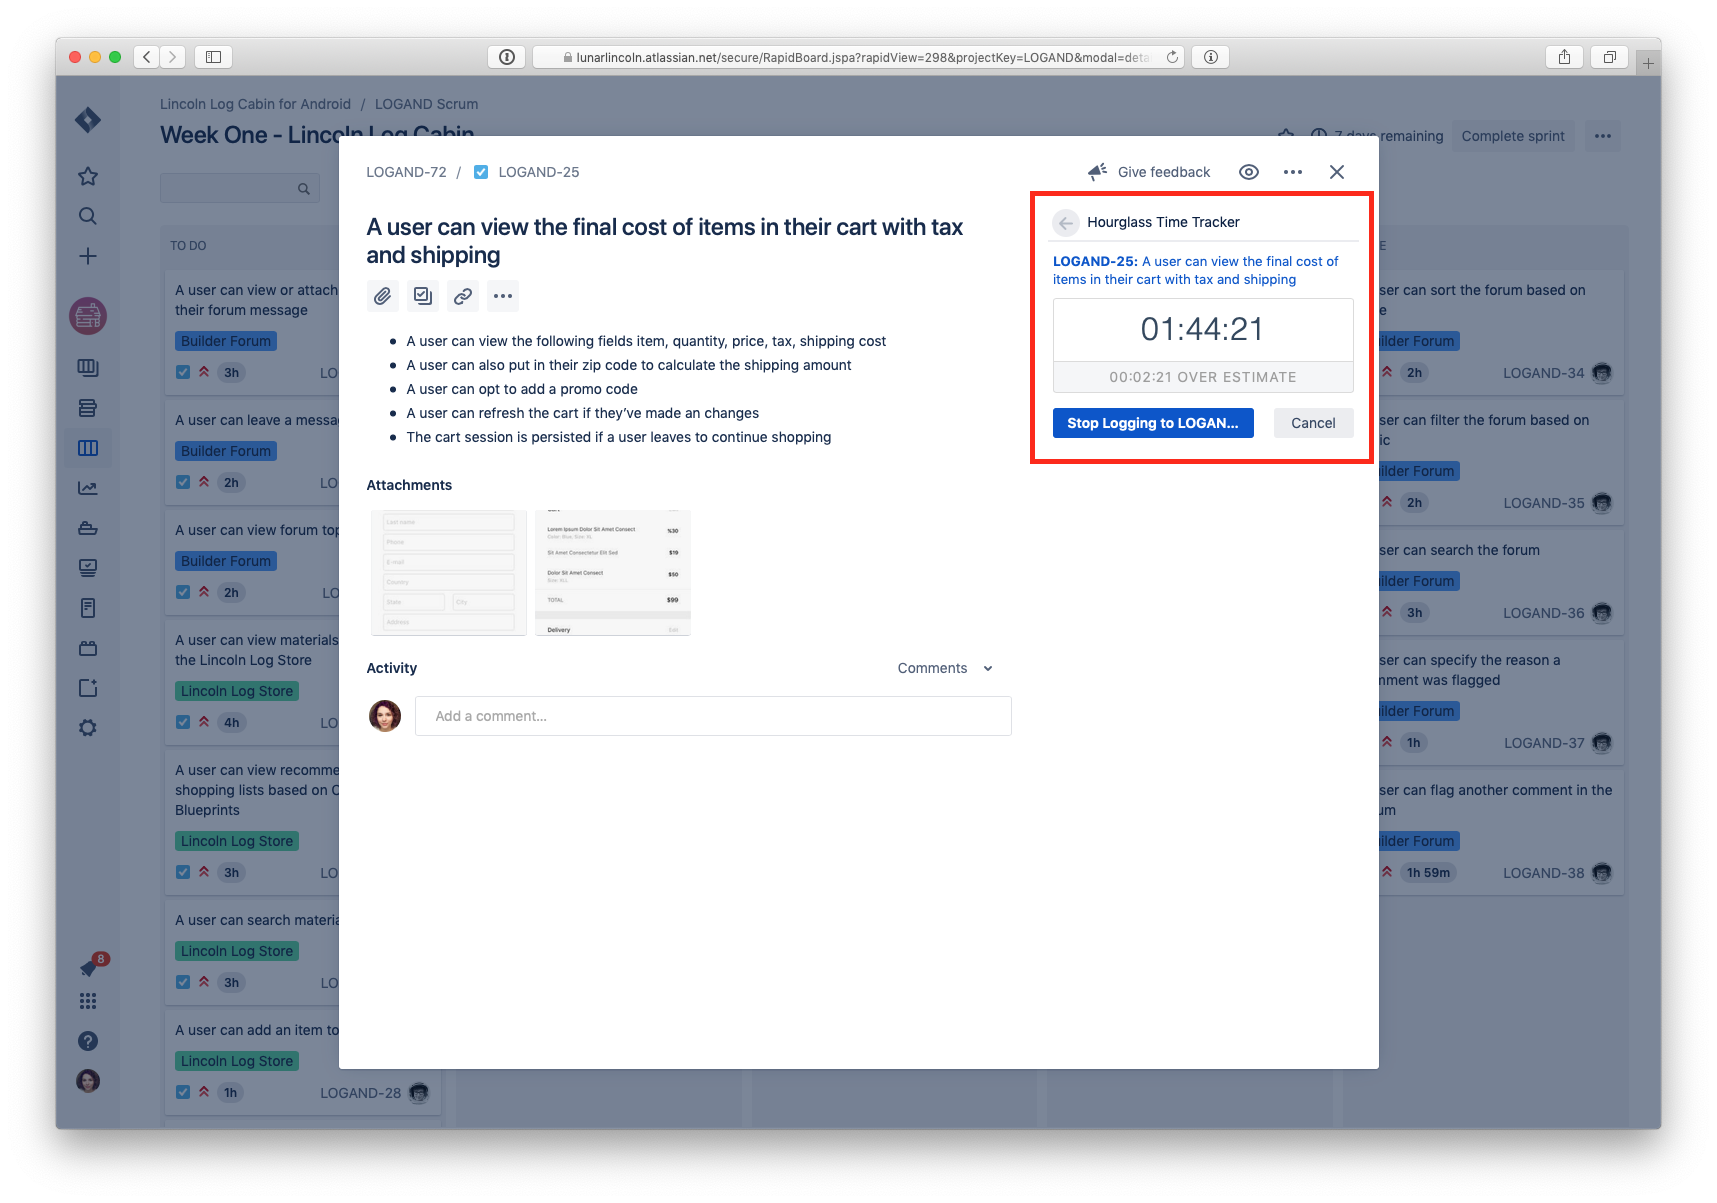
Task: Open starred items in sidebar
Action: click(x=88, y=176)
